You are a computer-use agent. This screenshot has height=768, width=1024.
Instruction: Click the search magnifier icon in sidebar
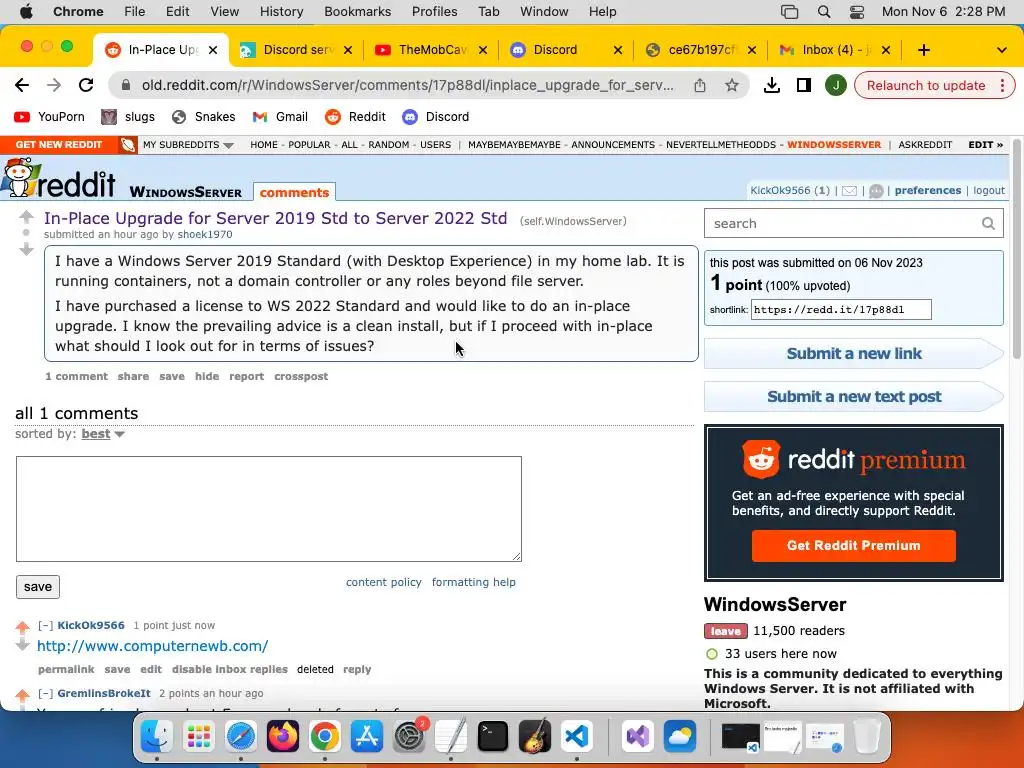[988, 223]
